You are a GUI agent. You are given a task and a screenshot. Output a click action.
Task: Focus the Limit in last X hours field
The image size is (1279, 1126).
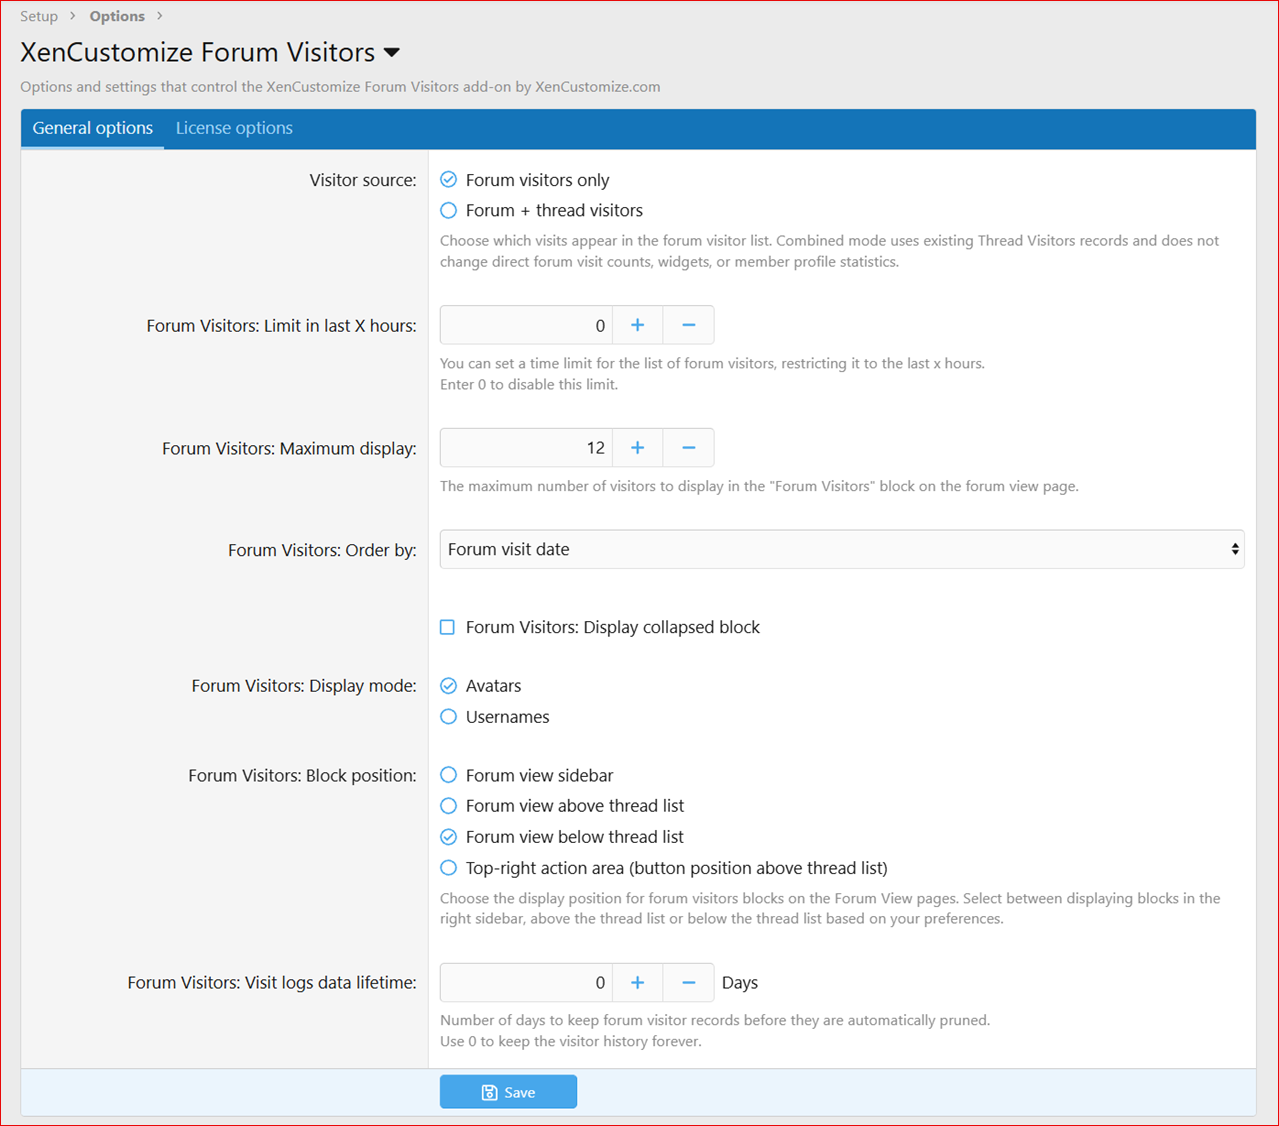click(x=526, y=325)
